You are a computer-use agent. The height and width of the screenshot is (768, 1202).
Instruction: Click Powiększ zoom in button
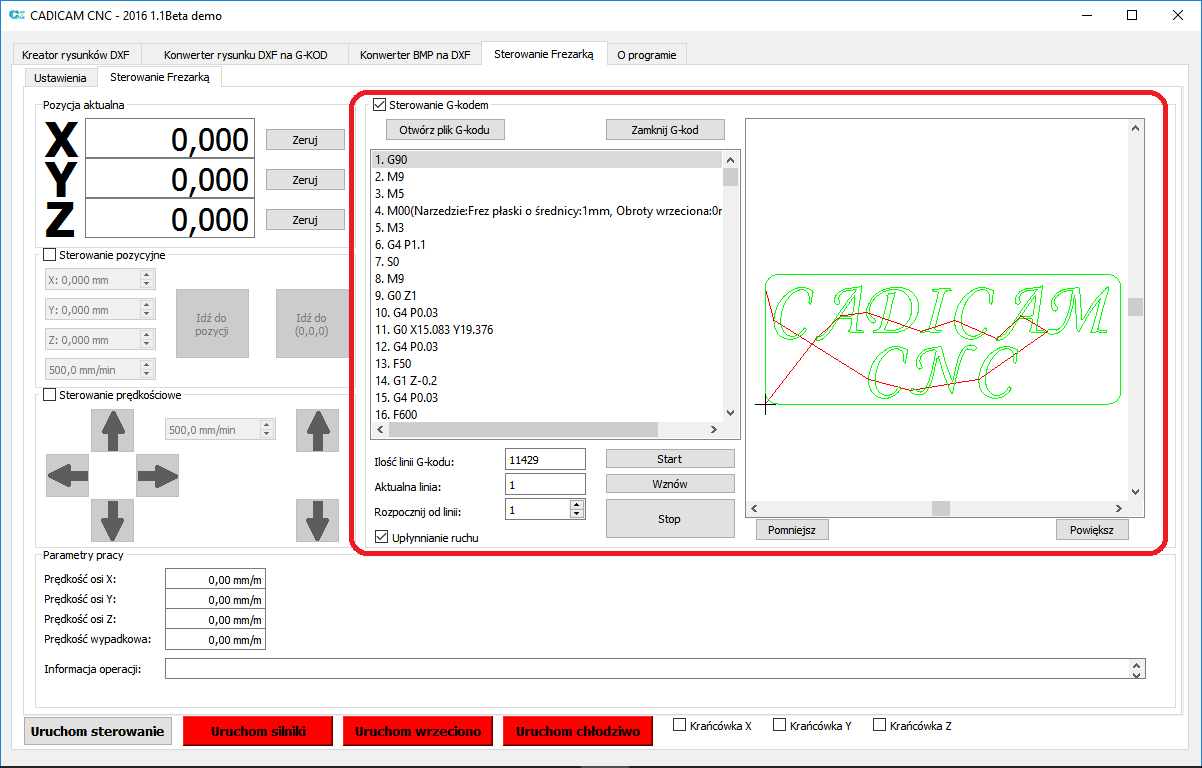tap(1092, 530)
